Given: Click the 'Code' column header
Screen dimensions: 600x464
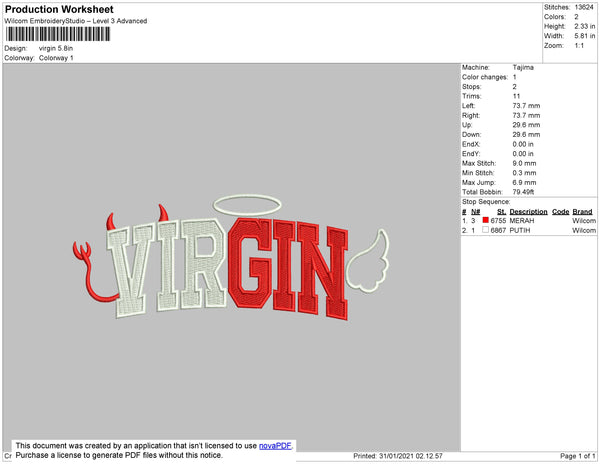Looking at the screenshot, I should point(561,212).
